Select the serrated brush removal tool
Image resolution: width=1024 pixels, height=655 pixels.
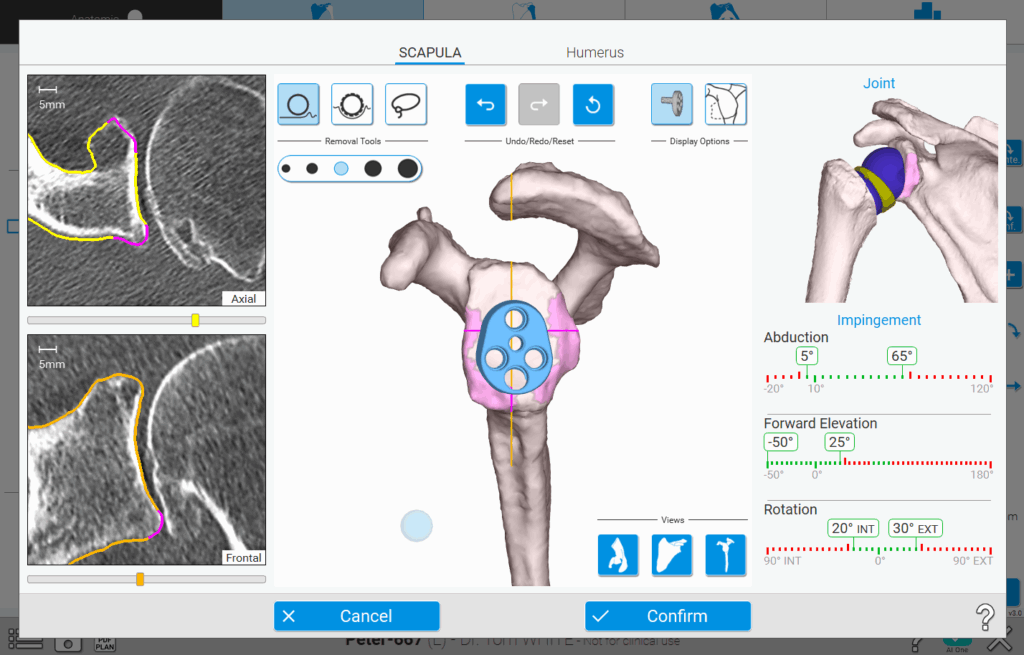pos(351,104)
